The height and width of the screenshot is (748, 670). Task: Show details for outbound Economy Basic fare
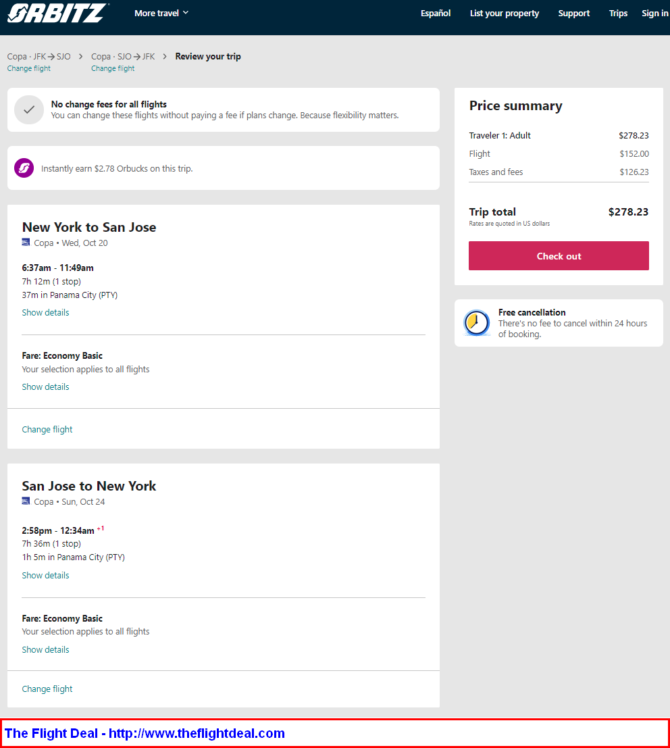pos(45,387)
